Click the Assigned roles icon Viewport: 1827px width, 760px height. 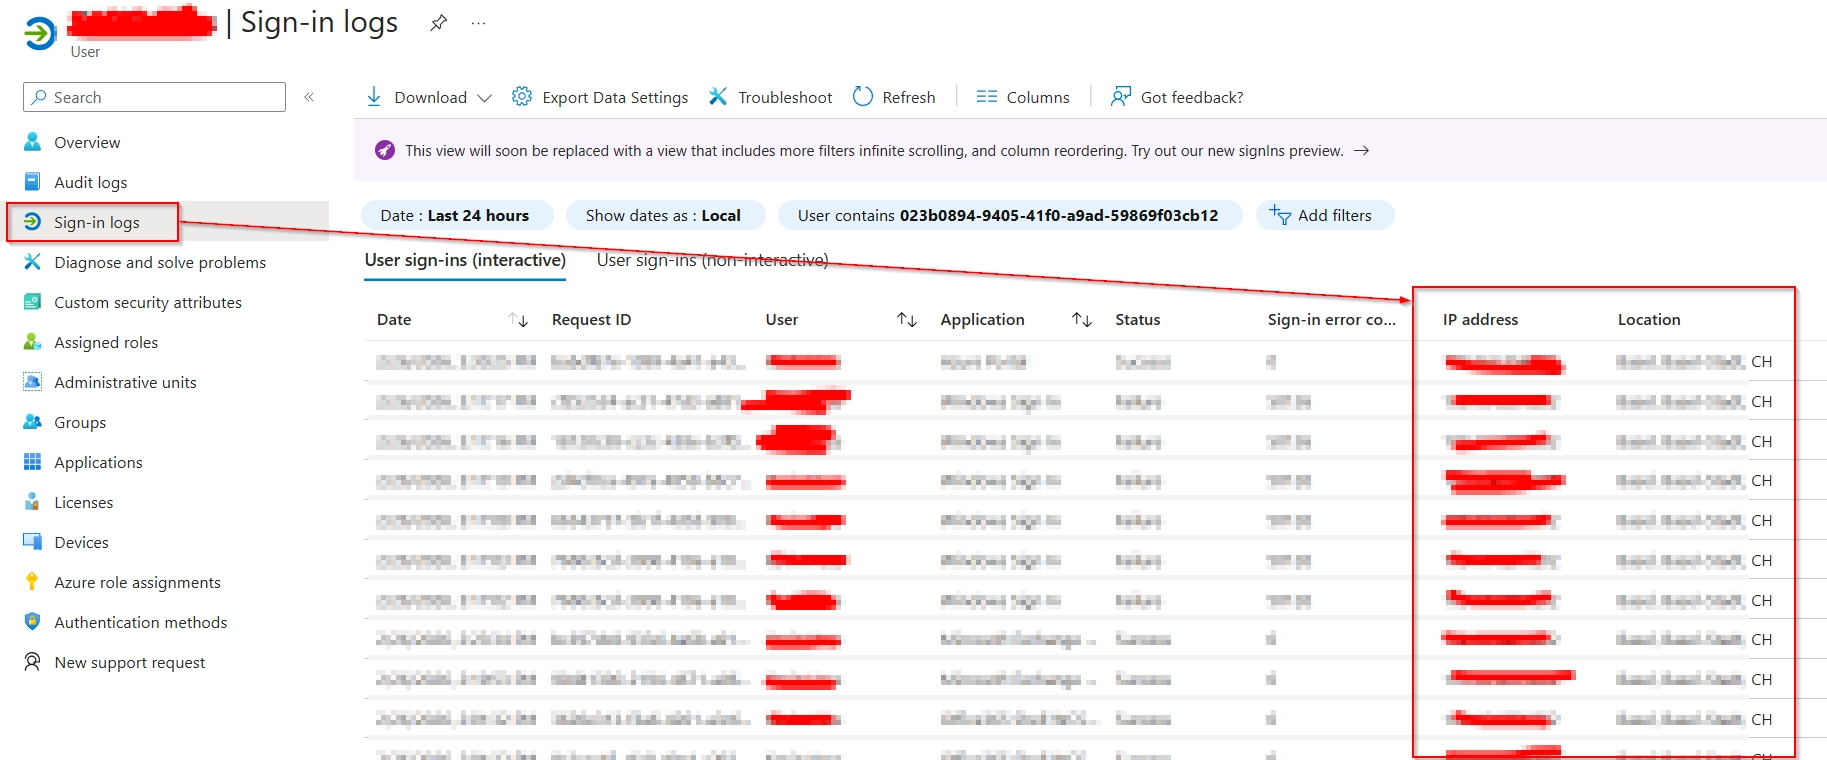coord(32,342)
